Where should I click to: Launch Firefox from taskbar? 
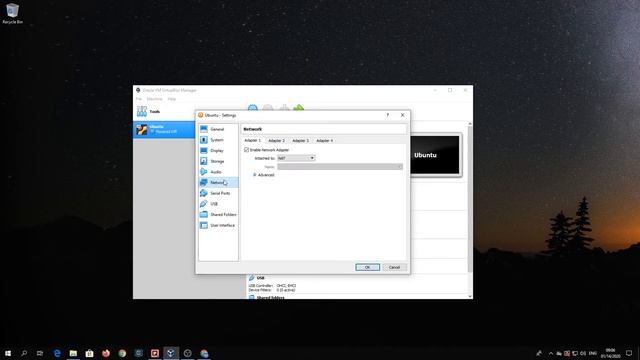pos(106,353)
